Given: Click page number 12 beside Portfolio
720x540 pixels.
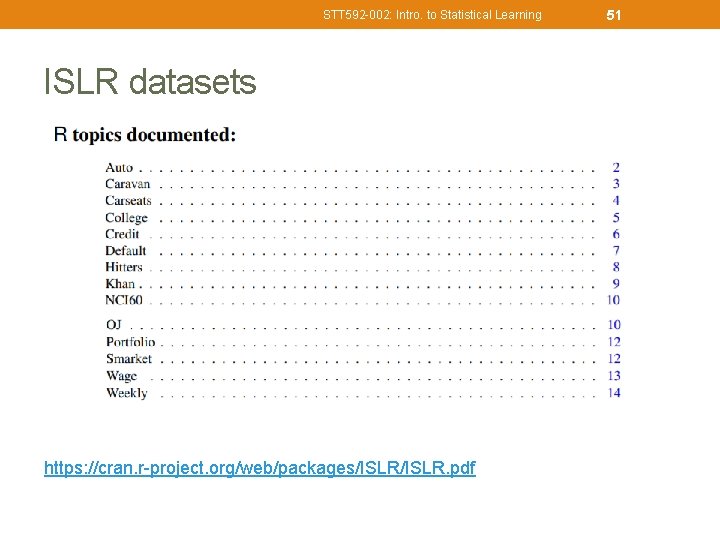Looking at the screenshot, I should [614, 342].
